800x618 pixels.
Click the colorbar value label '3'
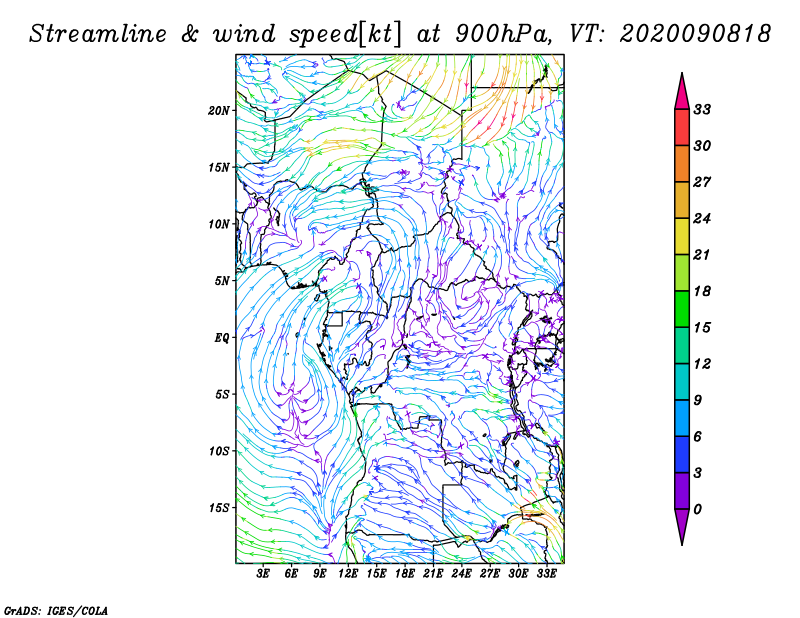pos(698,473)
